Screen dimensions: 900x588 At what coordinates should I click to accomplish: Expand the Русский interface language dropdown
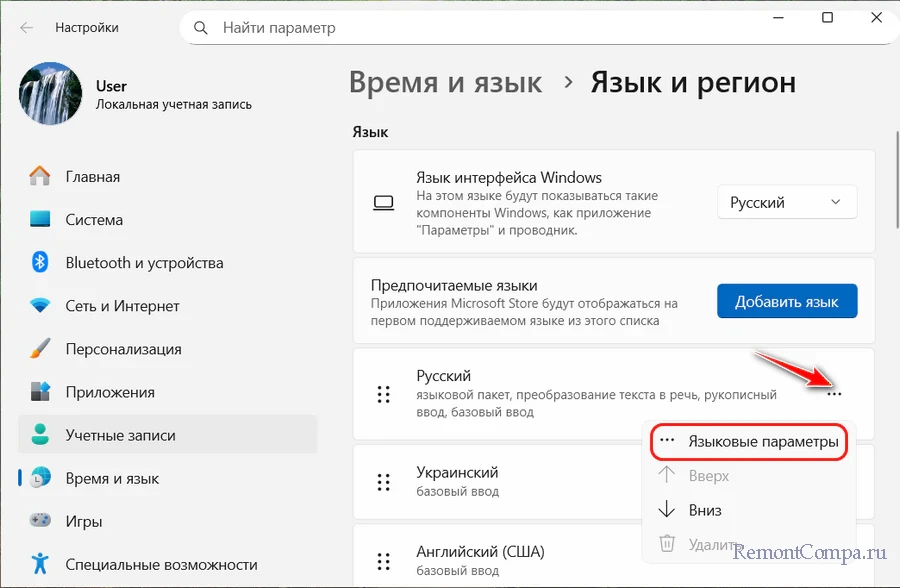click(x=787, y=203)
